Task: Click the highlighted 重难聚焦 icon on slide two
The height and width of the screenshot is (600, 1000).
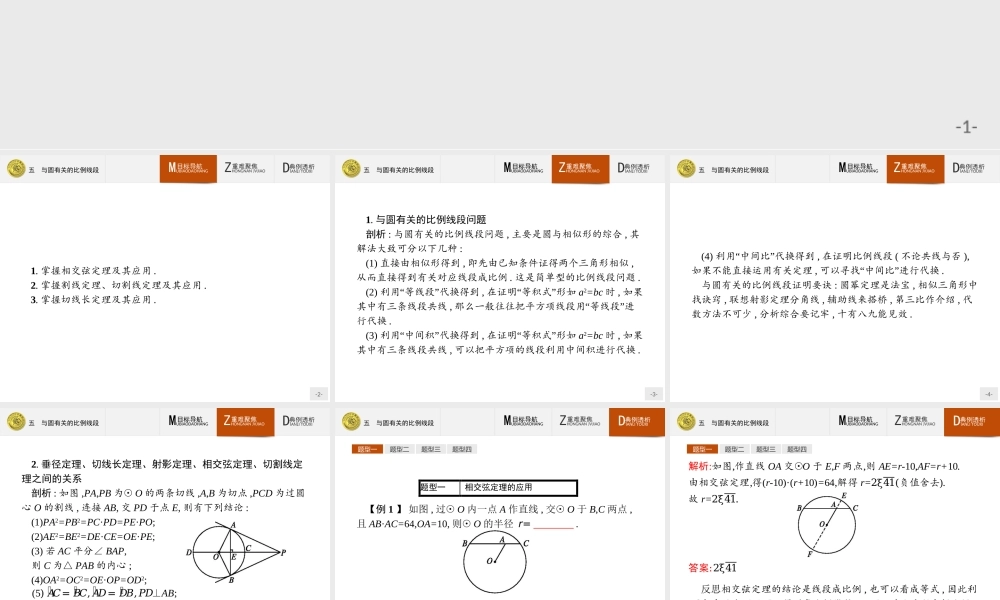Action: point(581,168)
